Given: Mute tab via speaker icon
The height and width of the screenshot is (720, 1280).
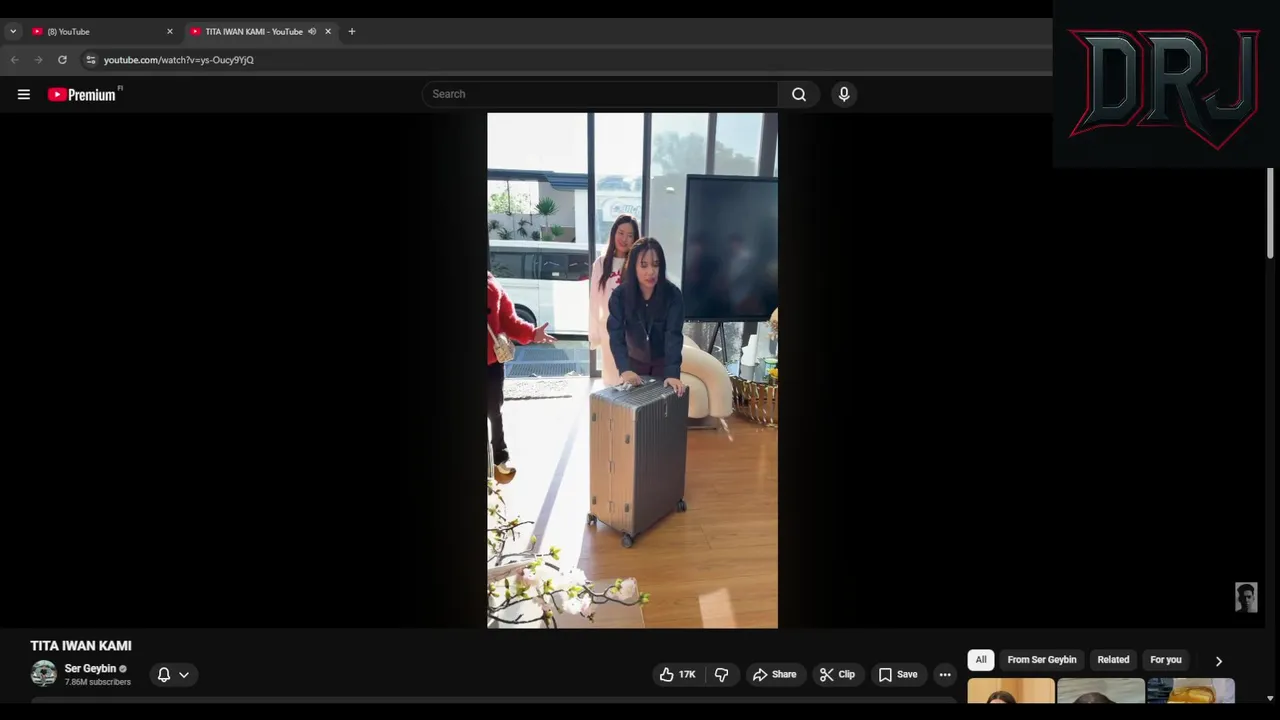Looking at the screenshot, I should click(x=312, y=31).
